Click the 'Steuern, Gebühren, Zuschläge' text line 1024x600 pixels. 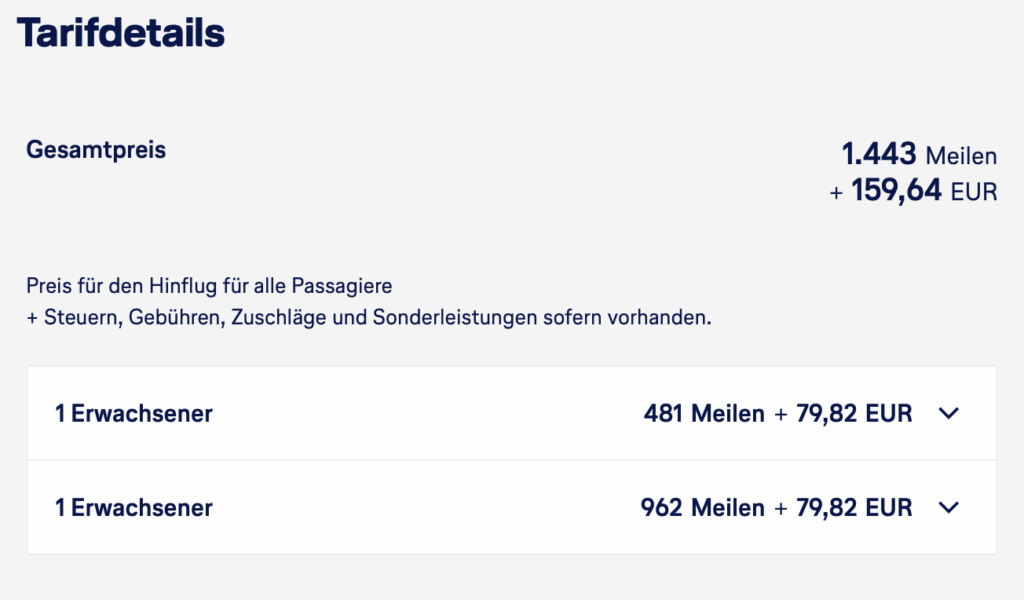pos(368,319)
